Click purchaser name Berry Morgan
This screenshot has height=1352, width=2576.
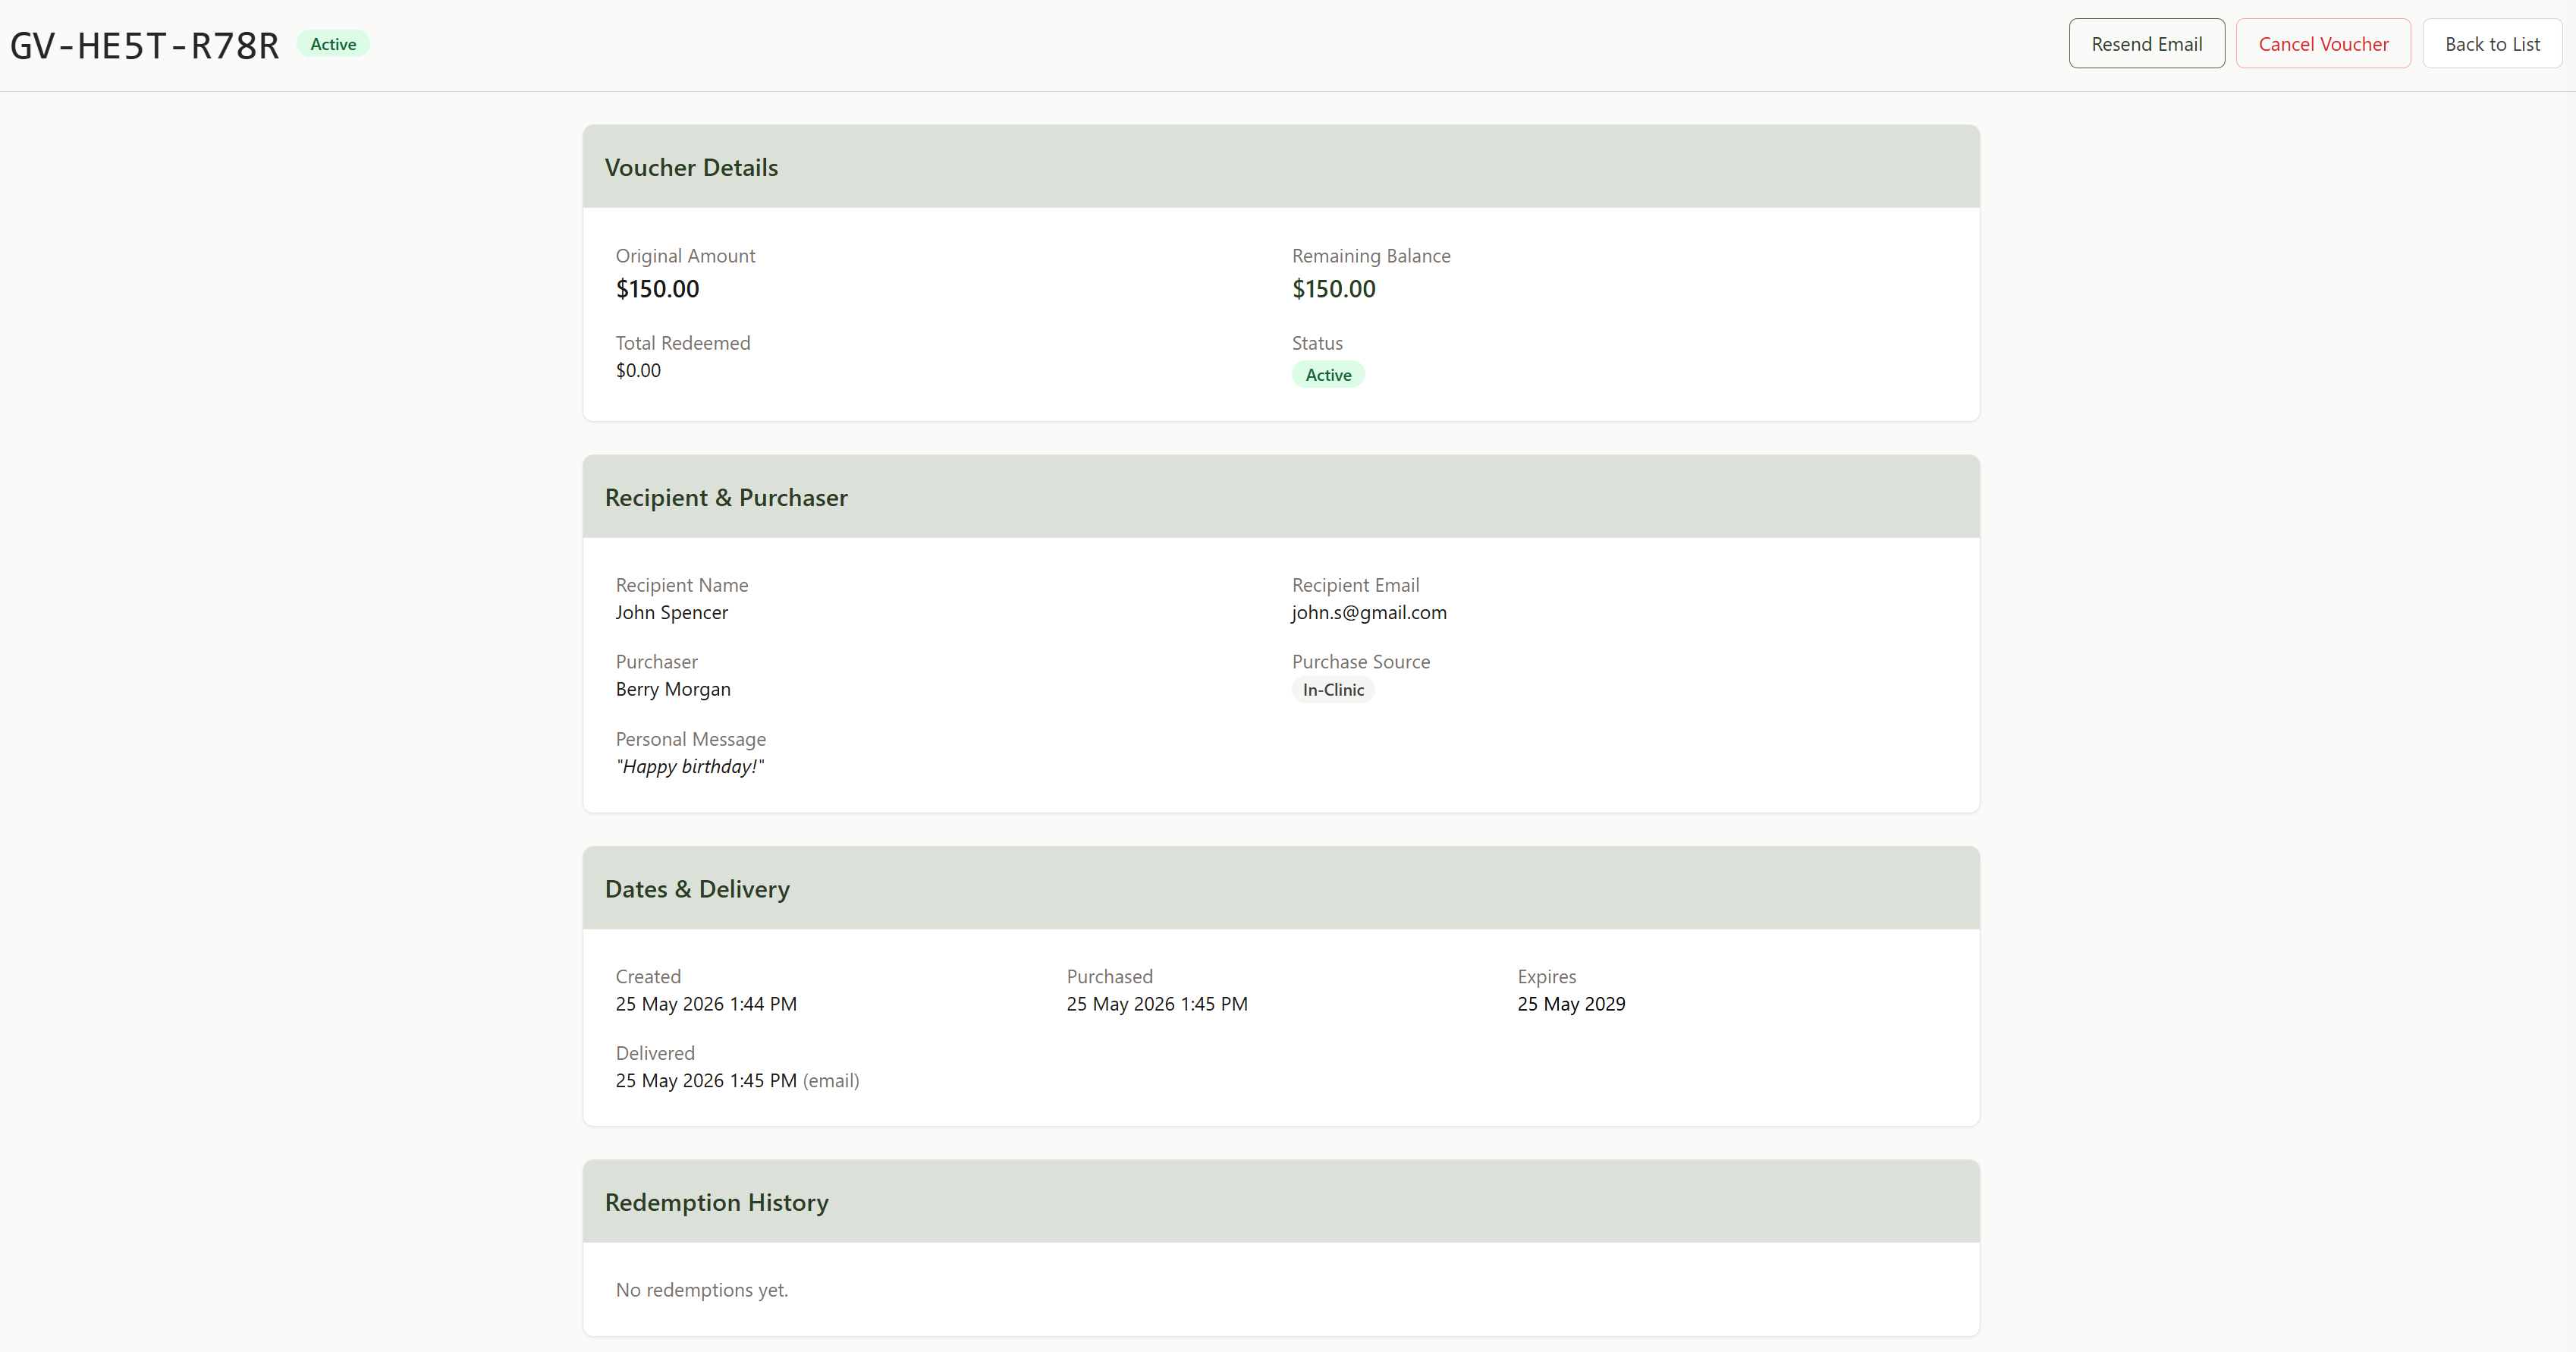tap(673, 689)
